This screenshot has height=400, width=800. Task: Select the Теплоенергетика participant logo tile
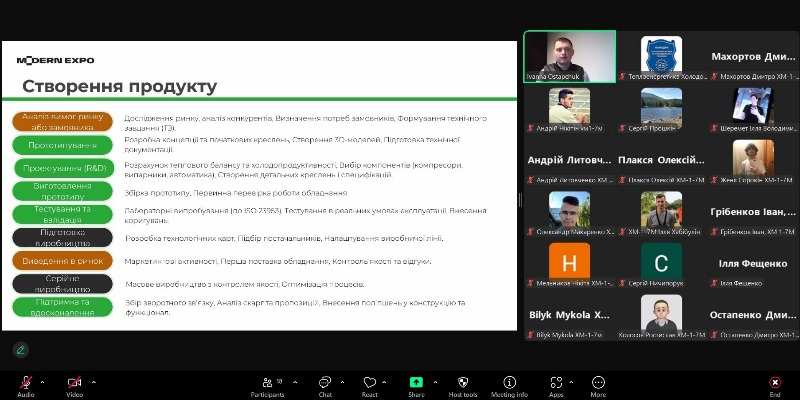661,57
